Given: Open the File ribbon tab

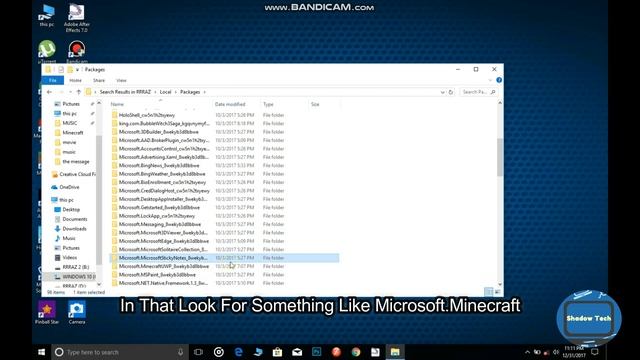Looking at the screenshot, I should click(x=53, y=80).
